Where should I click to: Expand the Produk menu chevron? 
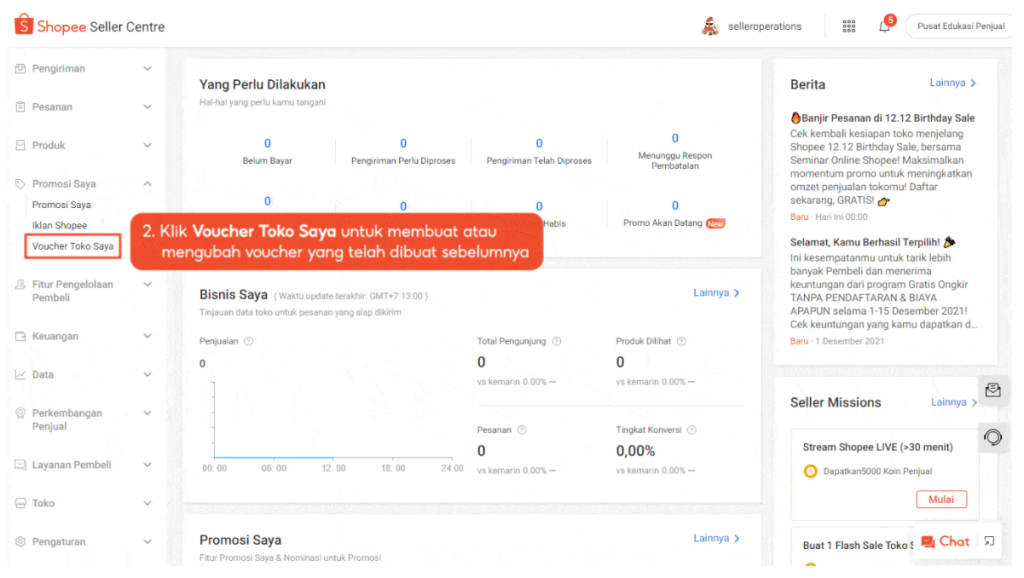click(x=148, y=146)
